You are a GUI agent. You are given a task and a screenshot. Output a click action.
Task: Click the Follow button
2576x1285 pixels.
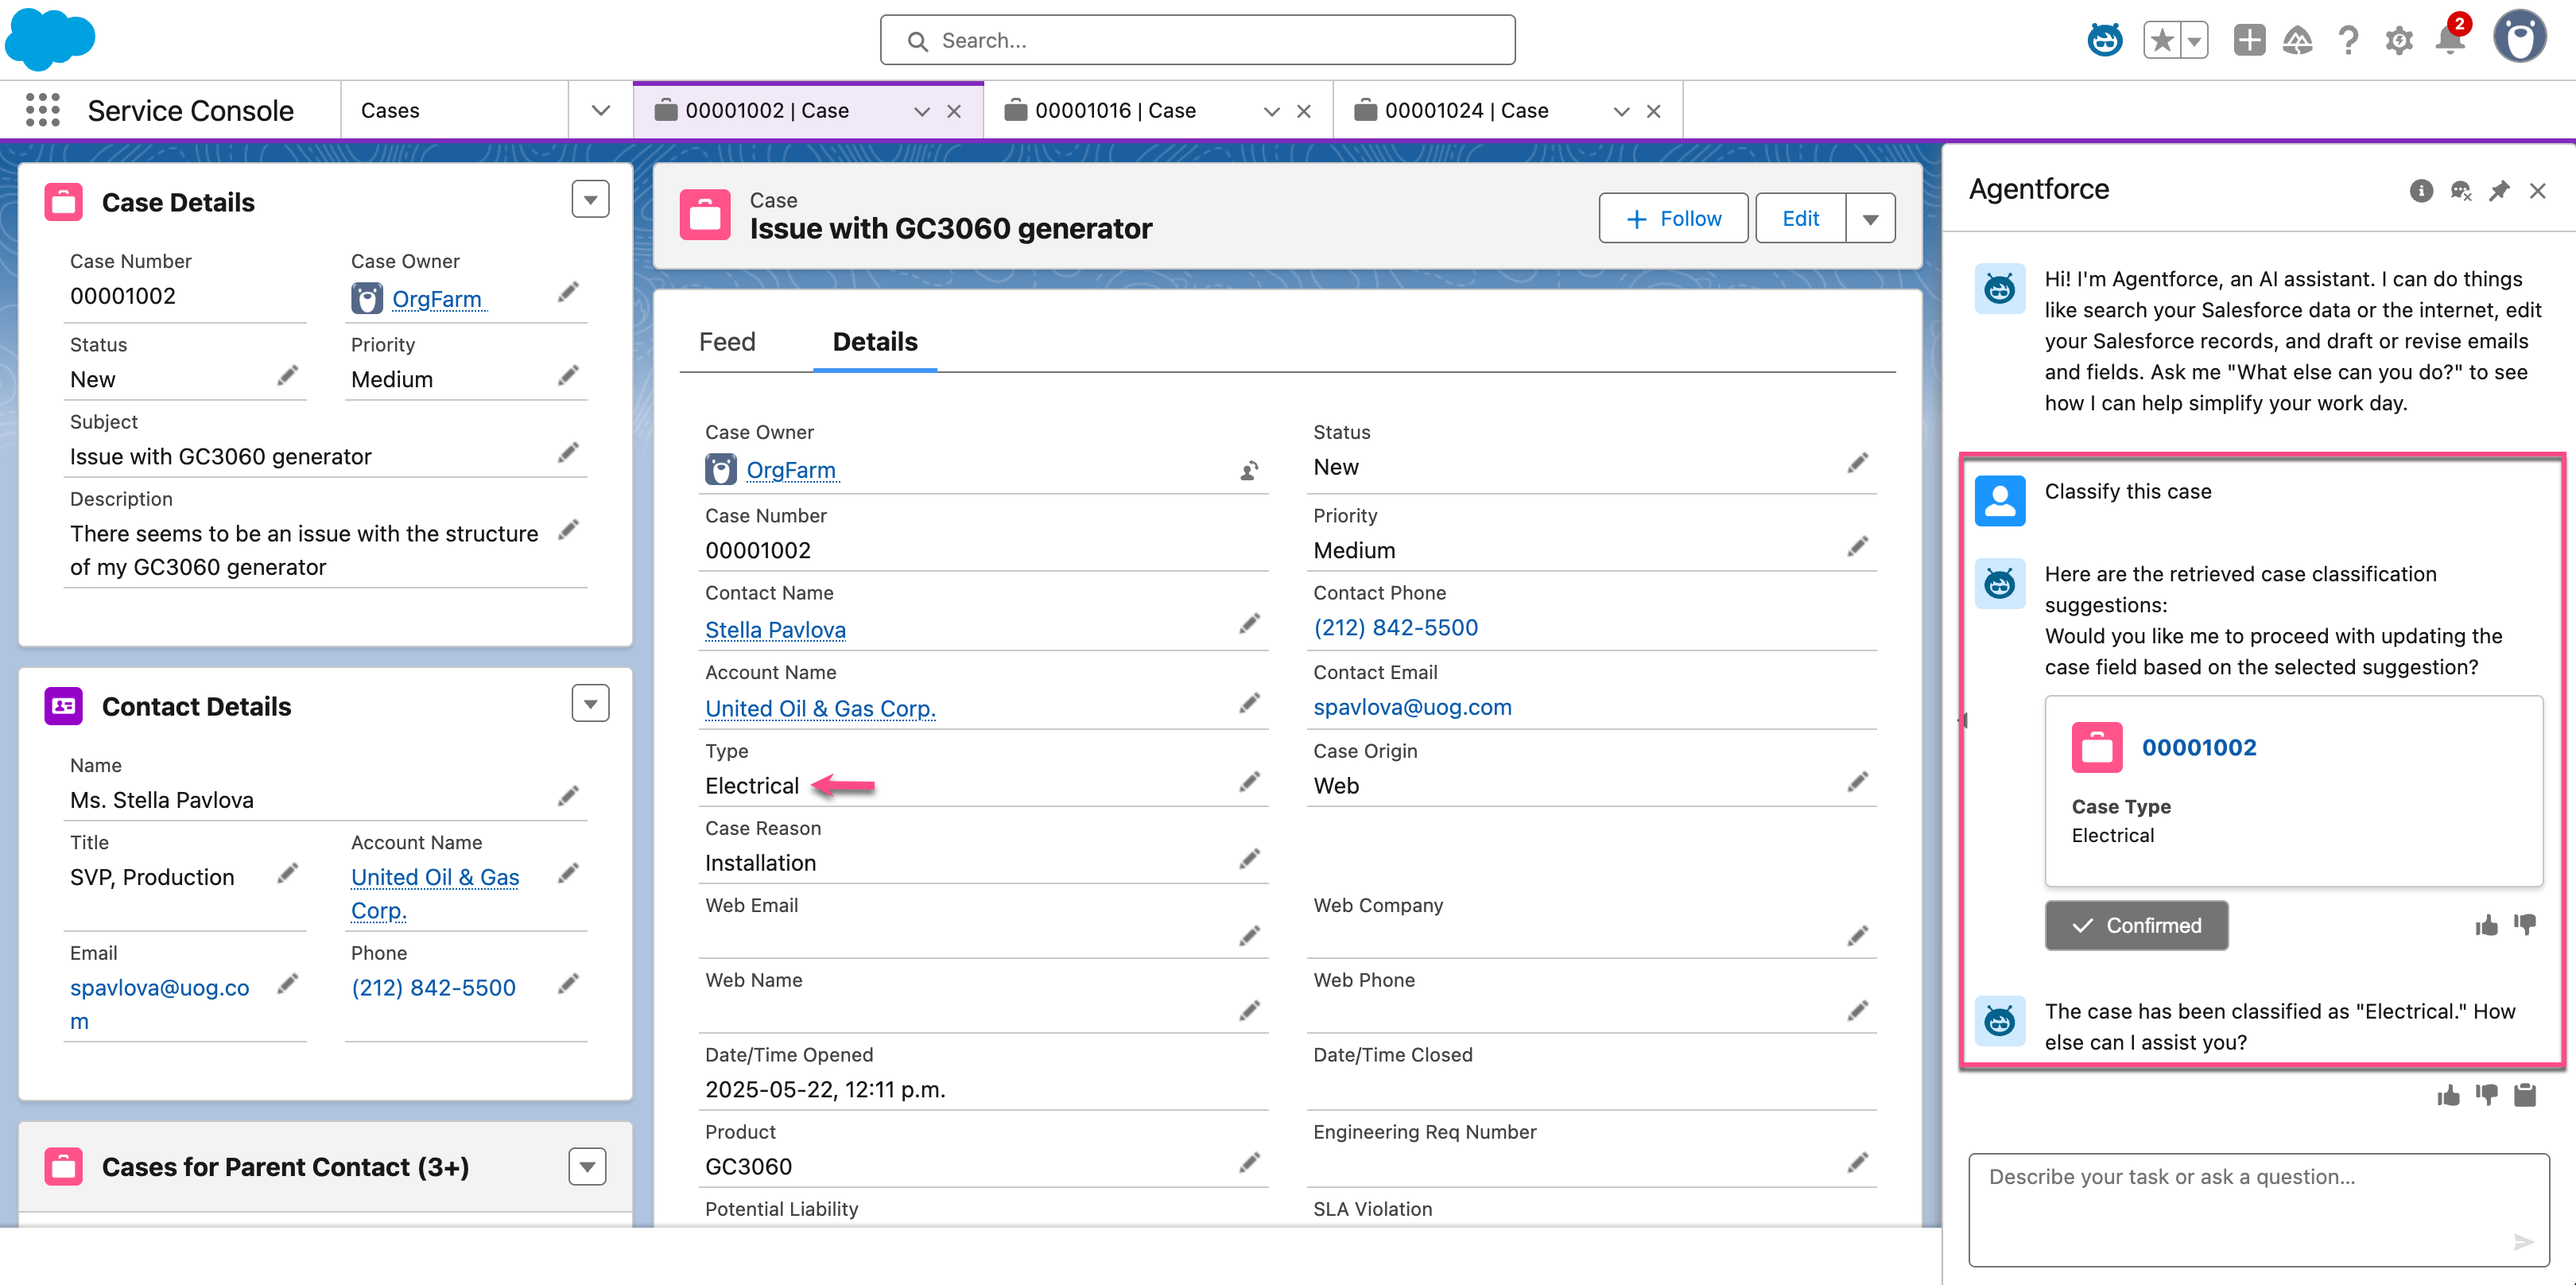click(x=1673, y=218)
